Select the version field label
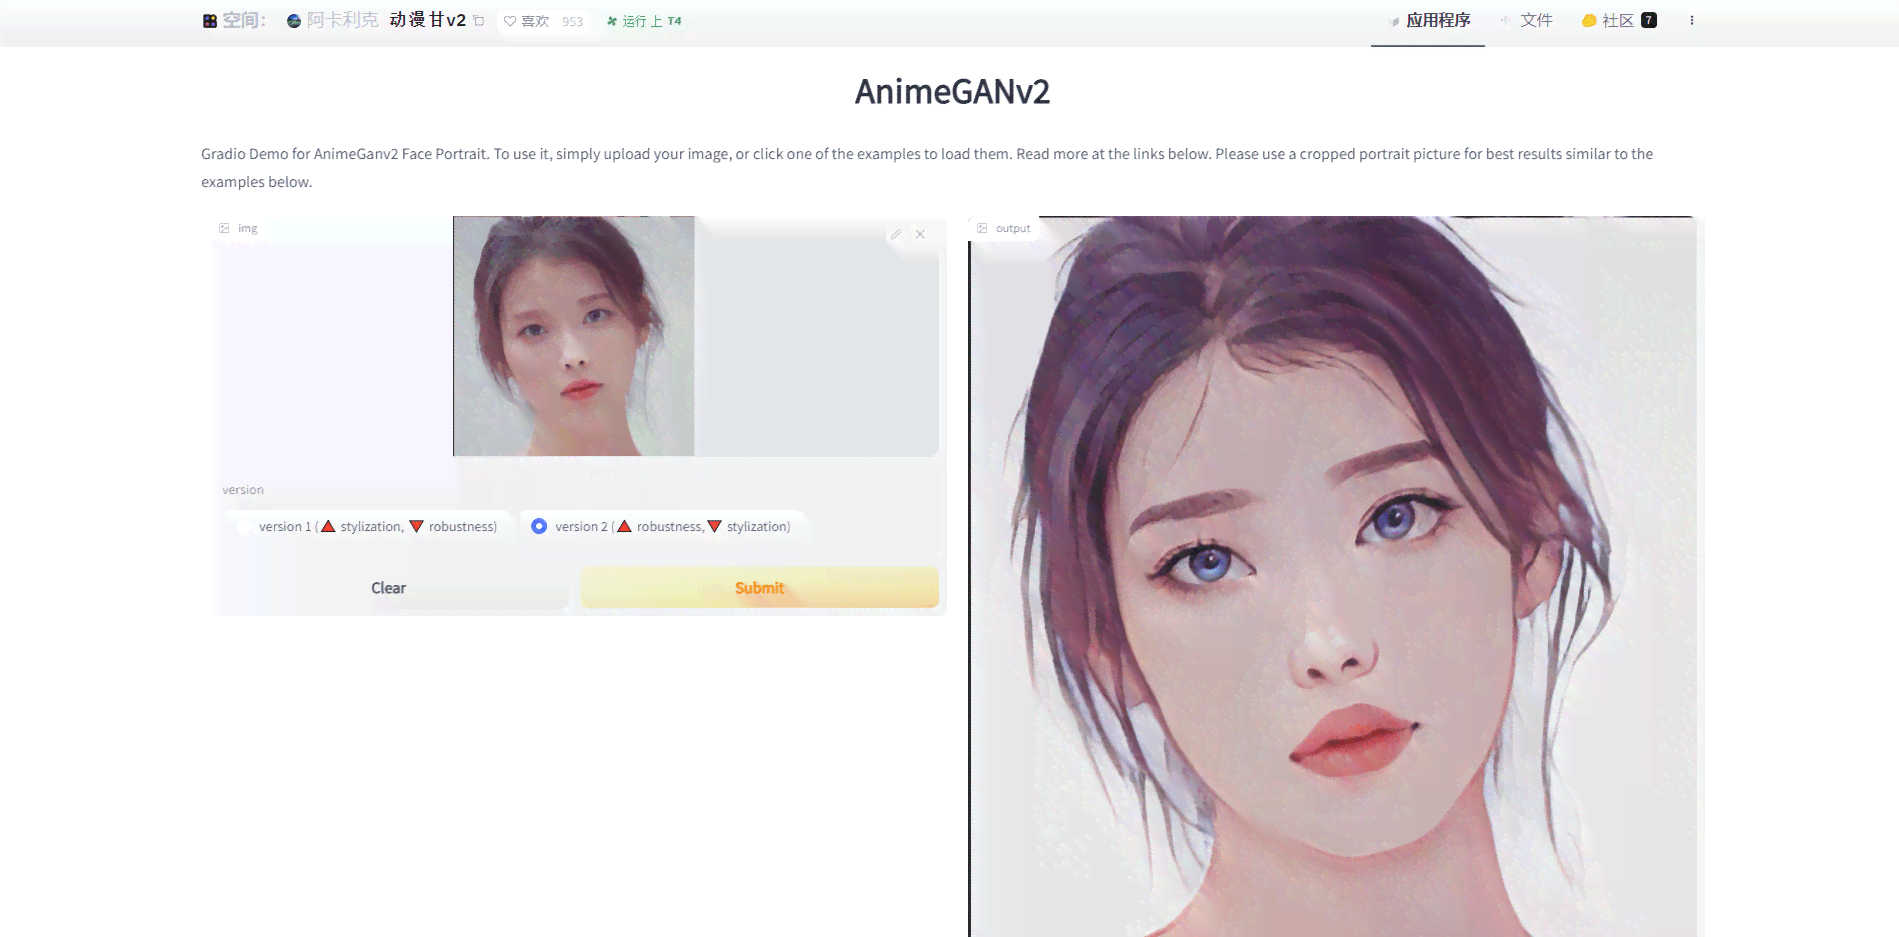Image resolution: width=1899 pixels, height=937 pixels. click(x=243, y=490)
